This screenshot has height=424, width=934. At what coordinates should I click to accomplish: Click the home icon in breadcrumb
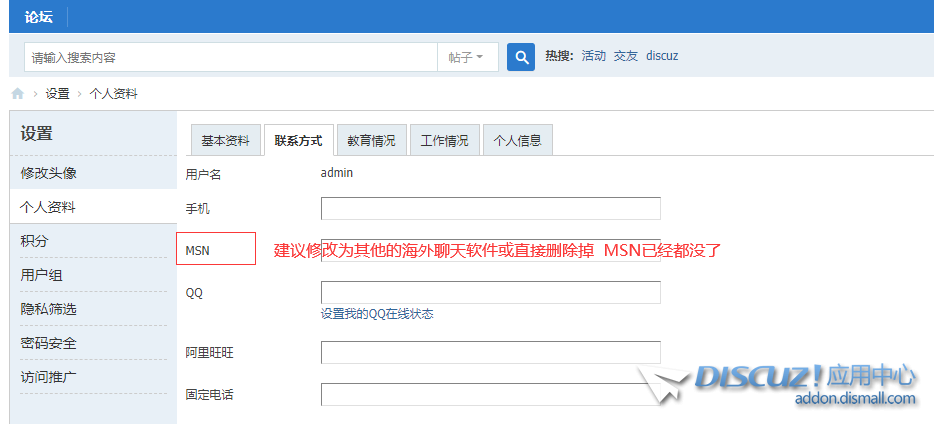coord(18,93)
